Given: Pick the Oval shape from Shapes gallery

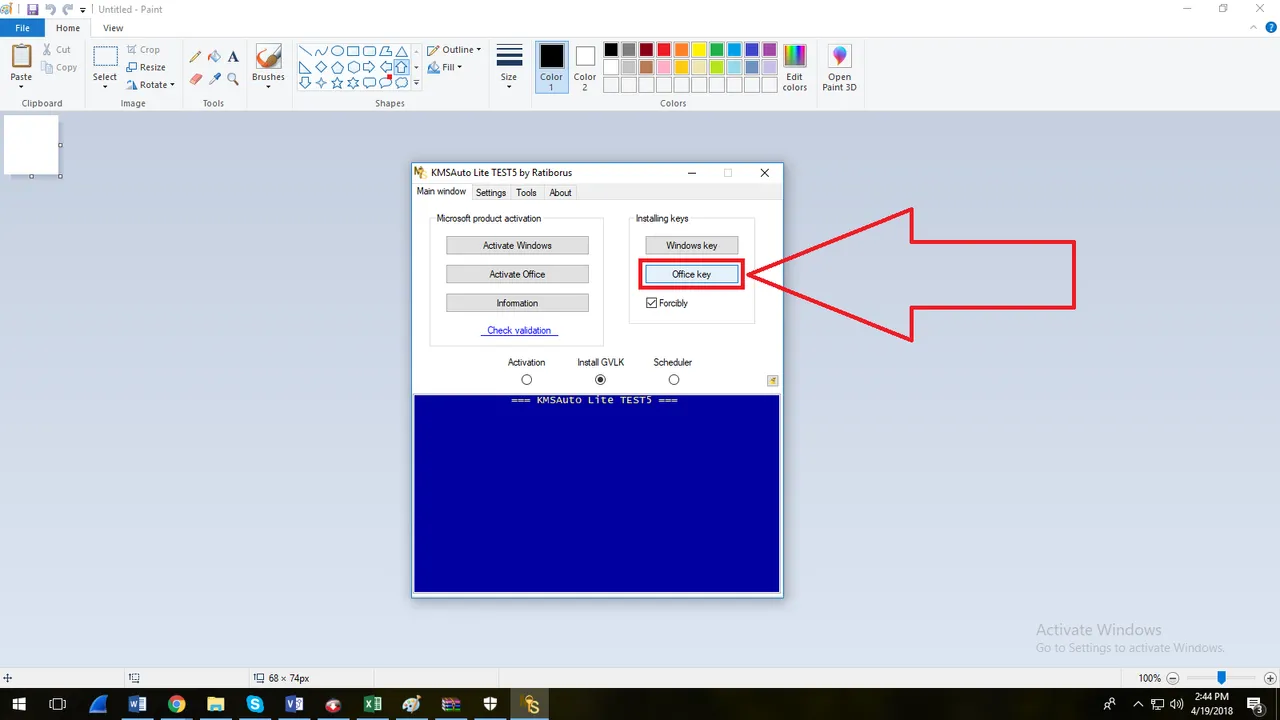Looking at the screenshot, I should pyautogui.click(x=337, y=51).
